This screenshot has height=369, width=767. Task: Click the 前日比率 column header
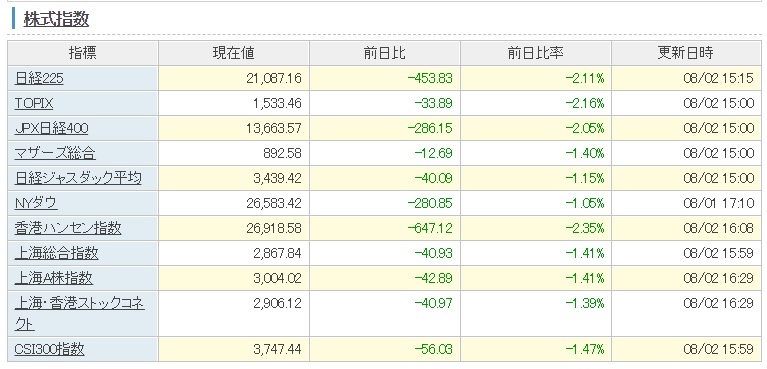536,53
